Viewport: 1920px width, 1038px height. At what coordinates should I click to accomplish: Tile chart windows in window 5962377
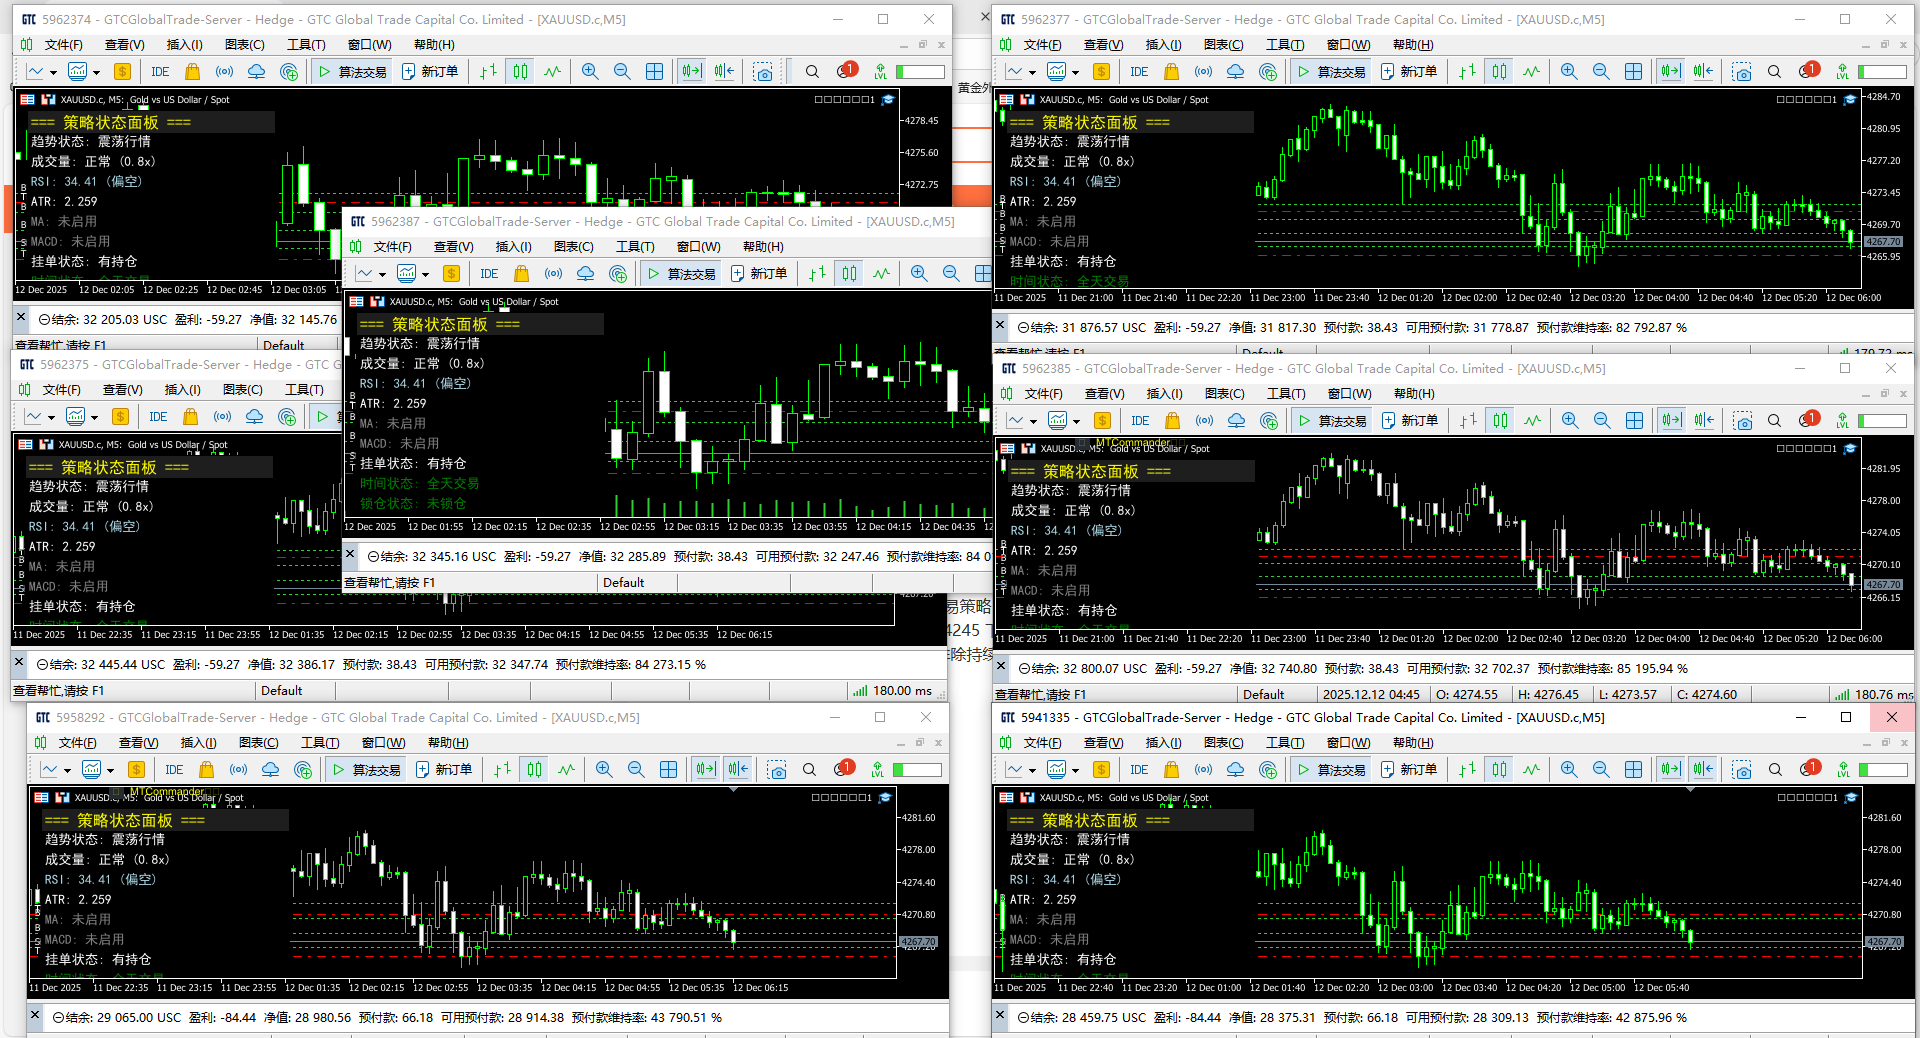(1633, 72)
